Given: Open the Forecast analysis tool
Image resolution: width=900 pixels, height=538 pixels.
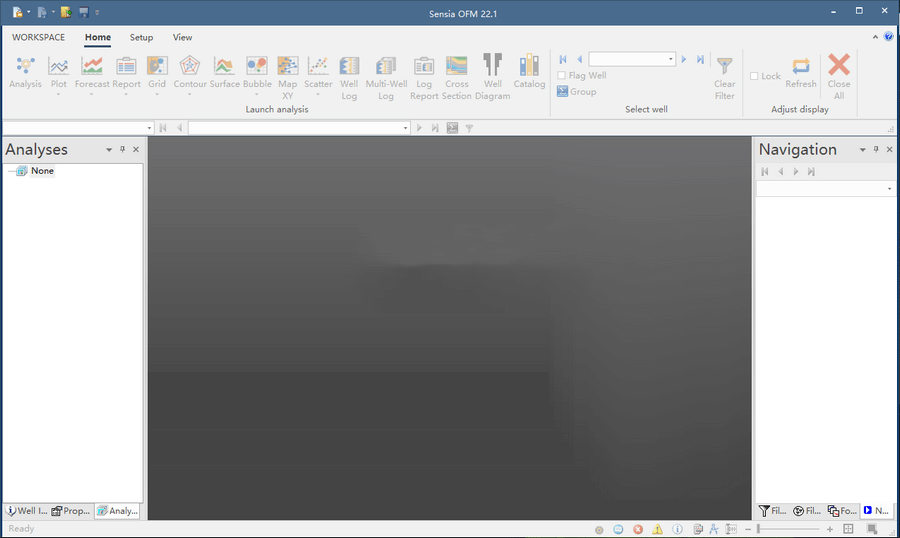Looking at the screenshot, I should click(92, 67).
